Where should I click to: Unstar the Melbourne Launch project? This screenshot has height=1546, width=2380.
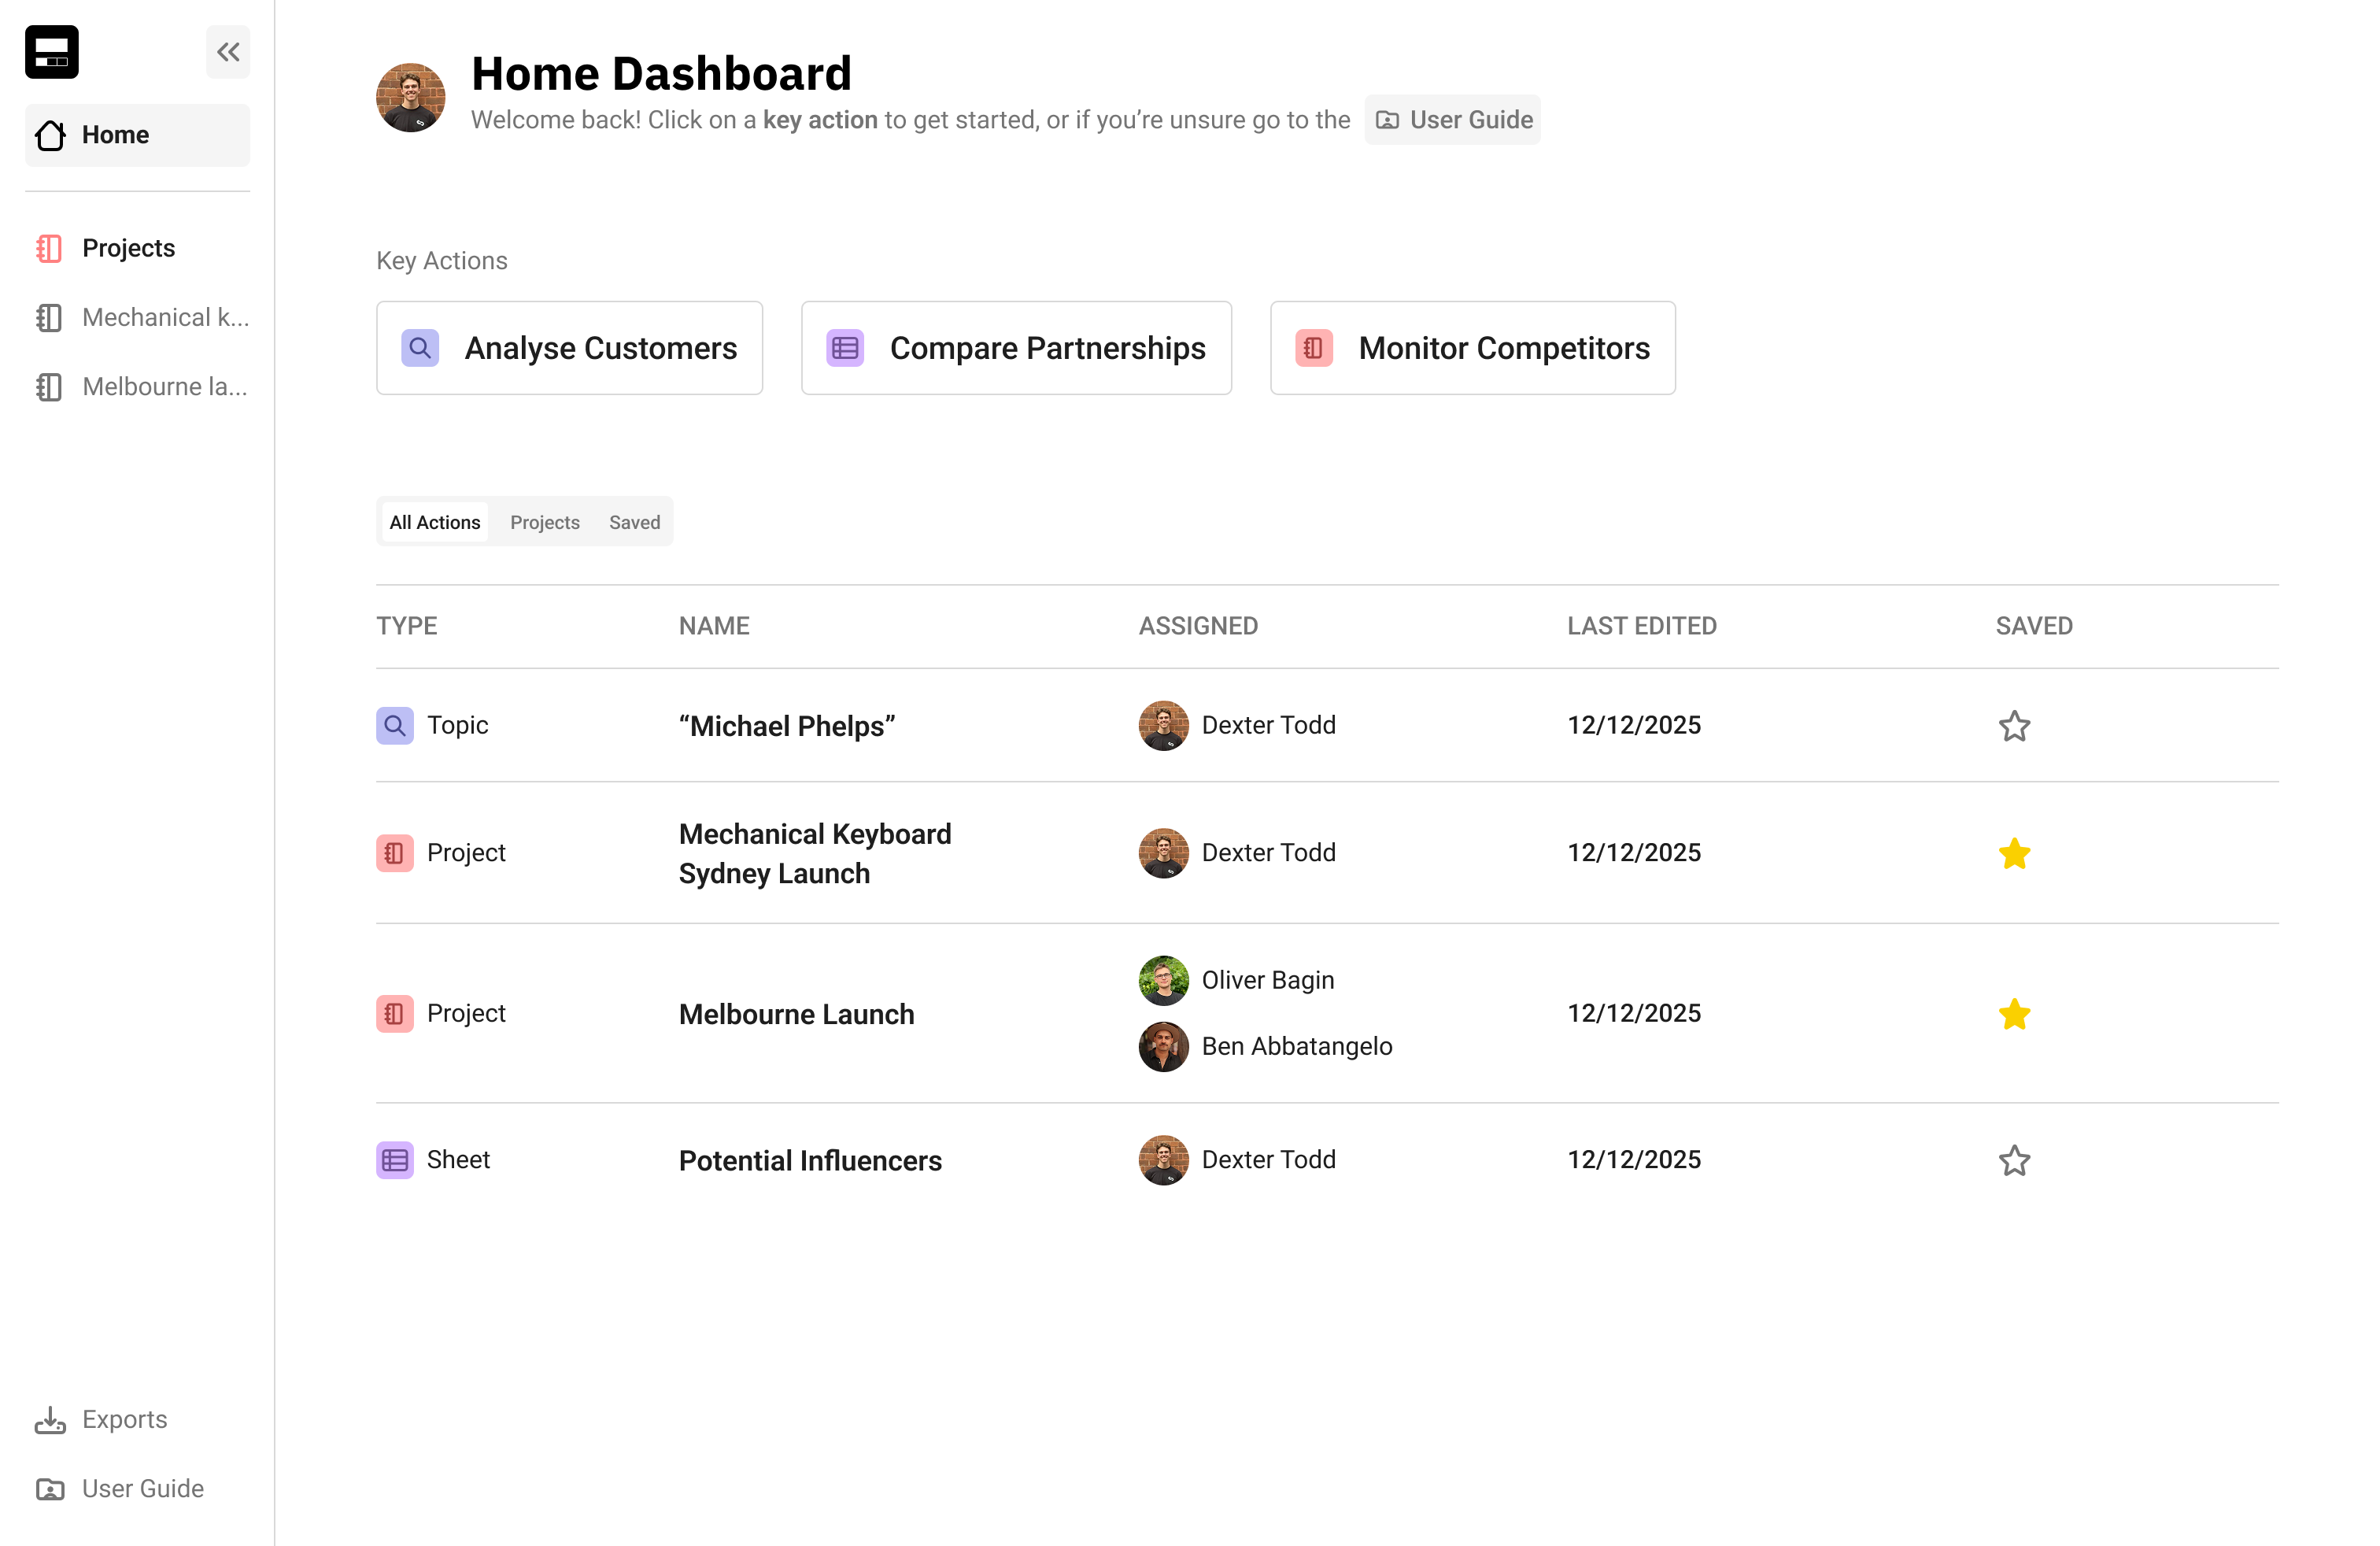click(x=2014, y=1013)
